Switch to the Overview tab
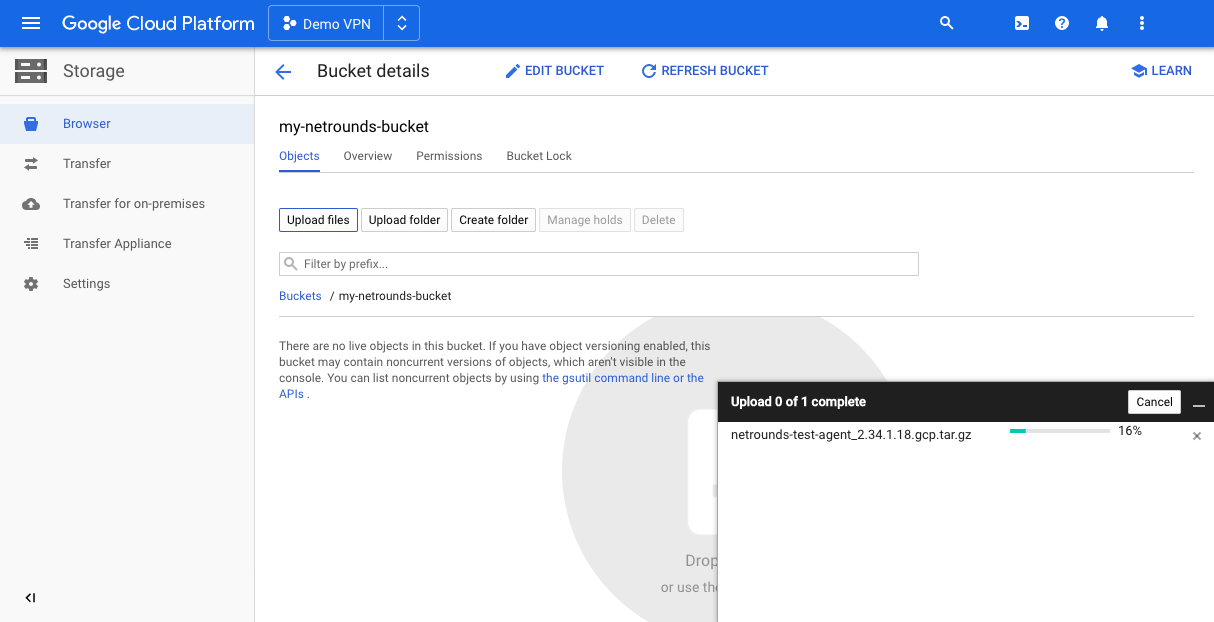The image size is (1214, 622). (x=367, y=156)
